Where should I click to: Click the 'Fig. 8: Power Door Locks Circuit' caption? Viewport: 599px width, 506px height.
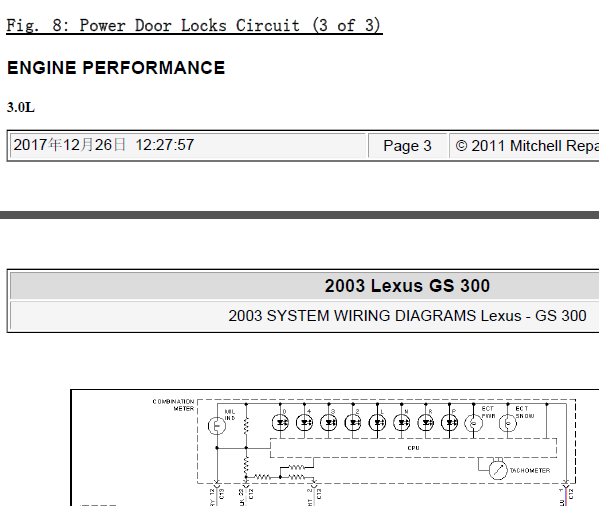tap(194, 26)
